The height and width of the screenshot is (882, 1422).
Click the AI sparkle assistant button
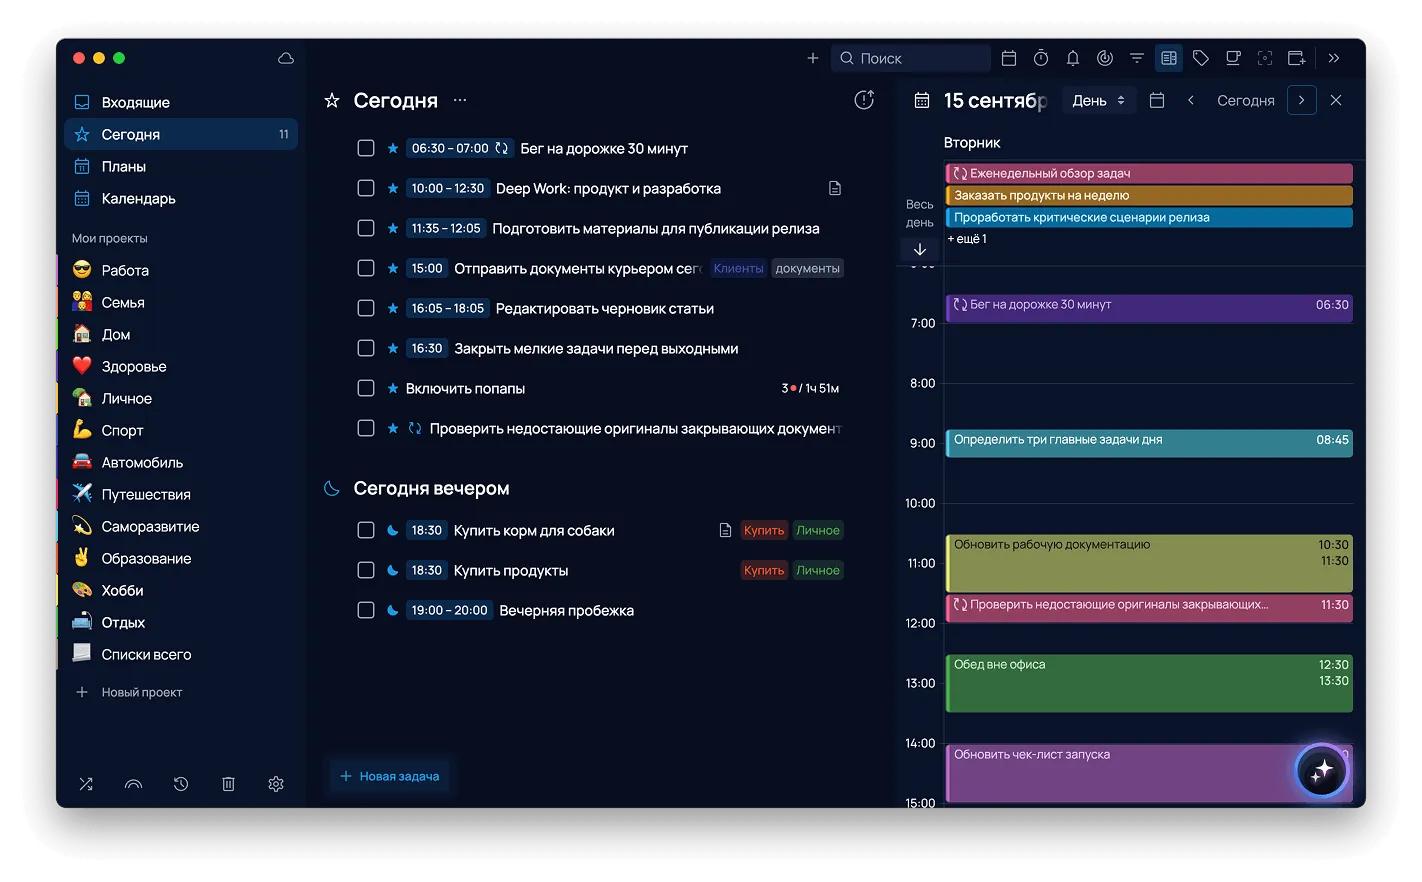point(1322,771)
